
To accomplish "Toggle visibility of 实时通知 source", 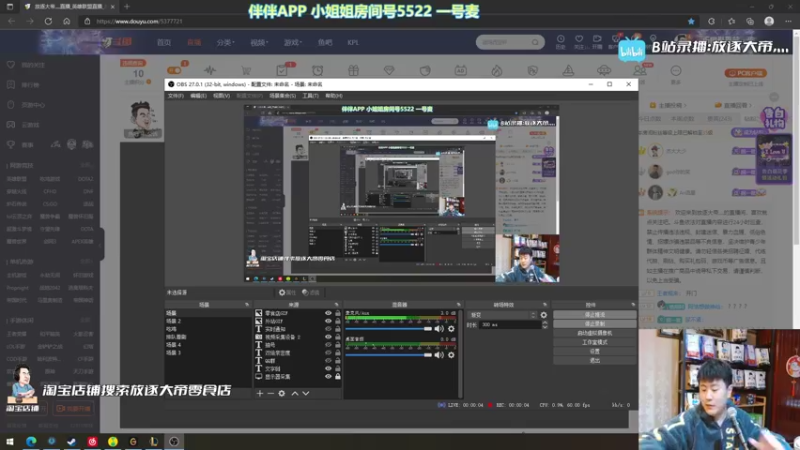I will coord(328,329).
